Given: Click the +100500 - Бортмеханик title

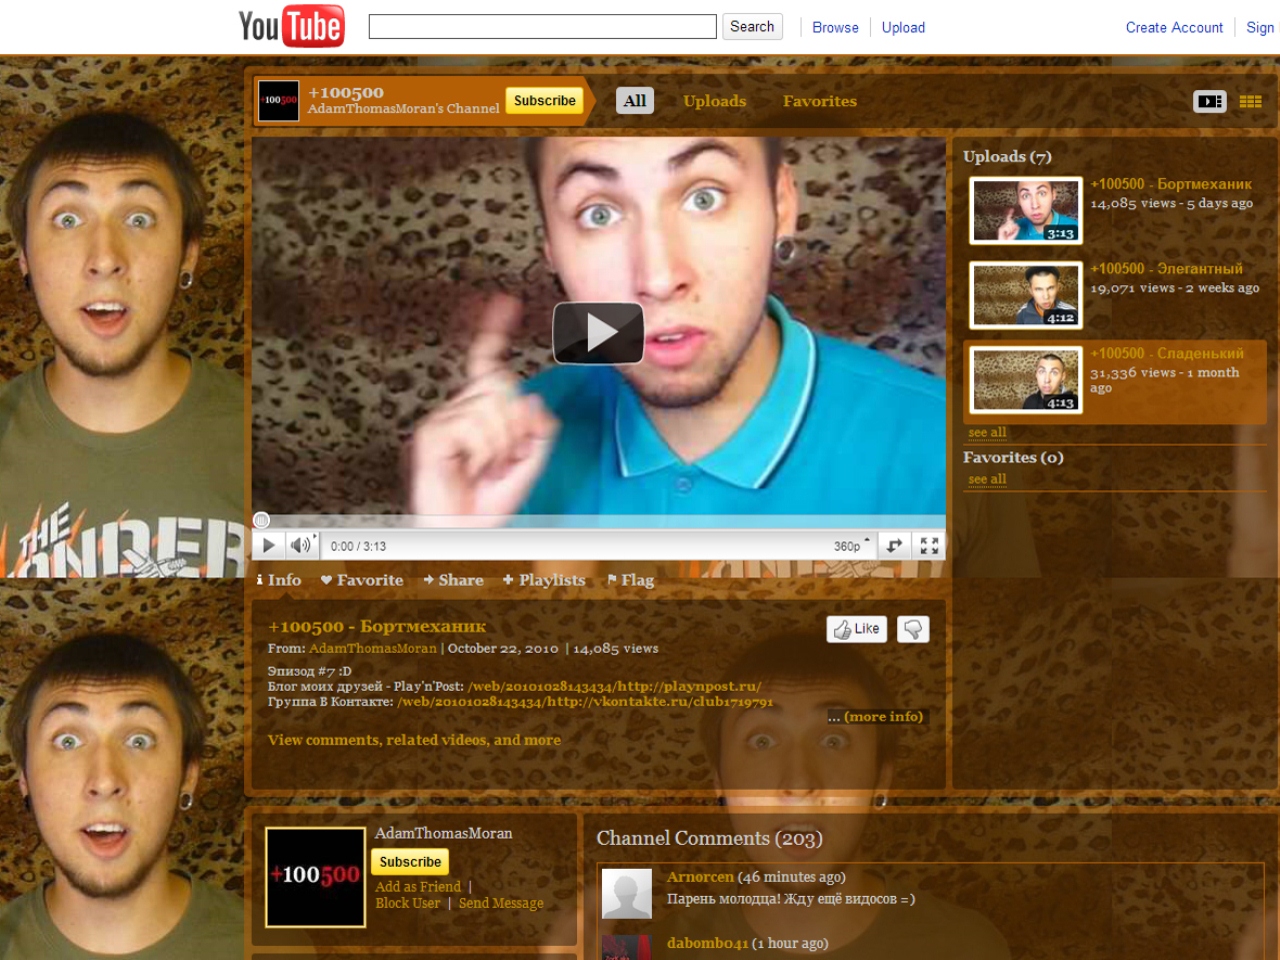Looking at the screenshot, I should [1171, 184].
